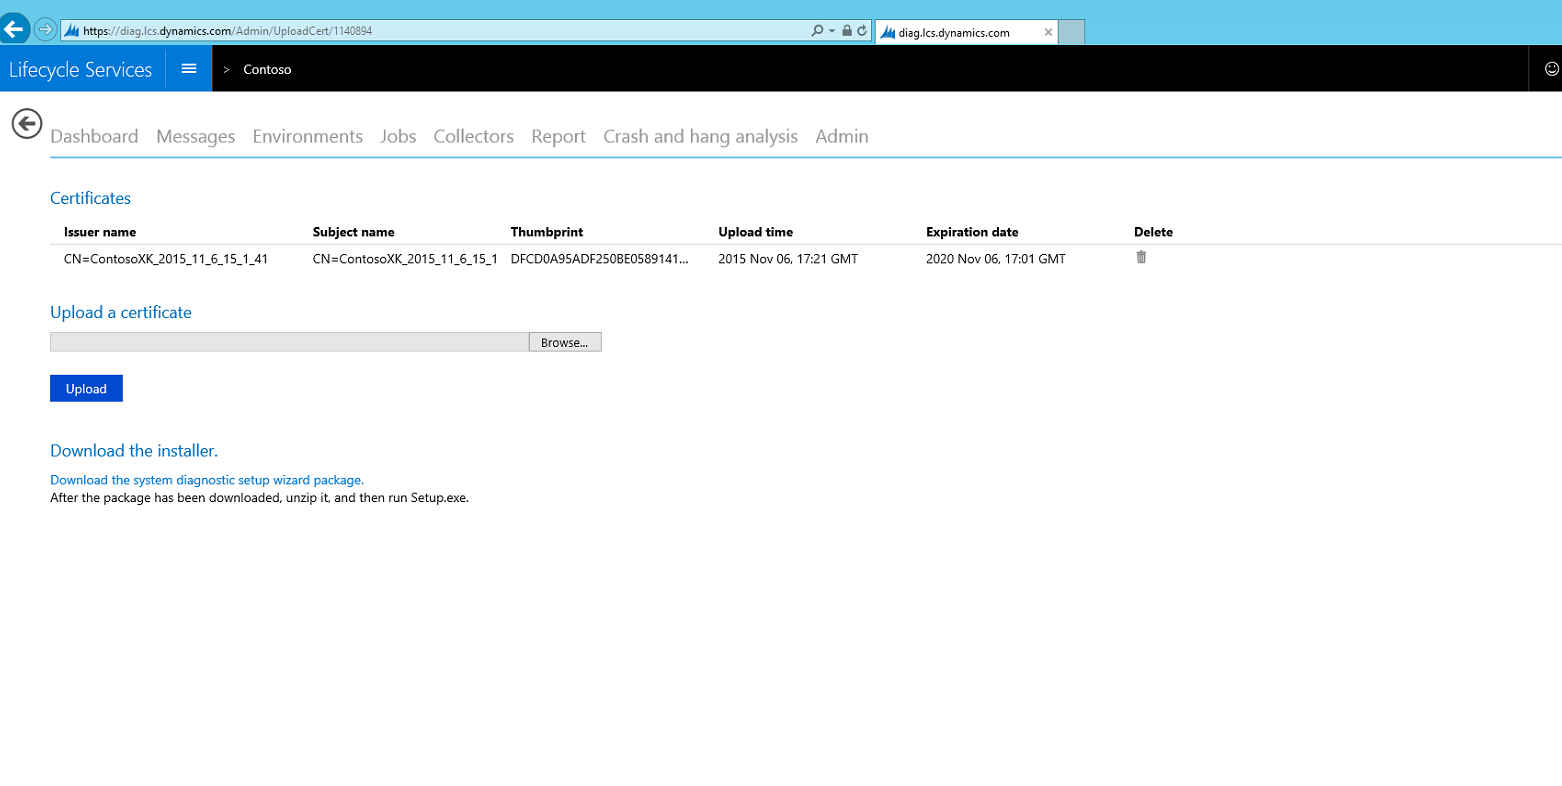
Task: Download the system diagnostic setup wizard package
Action: click(x=207, y=480)
